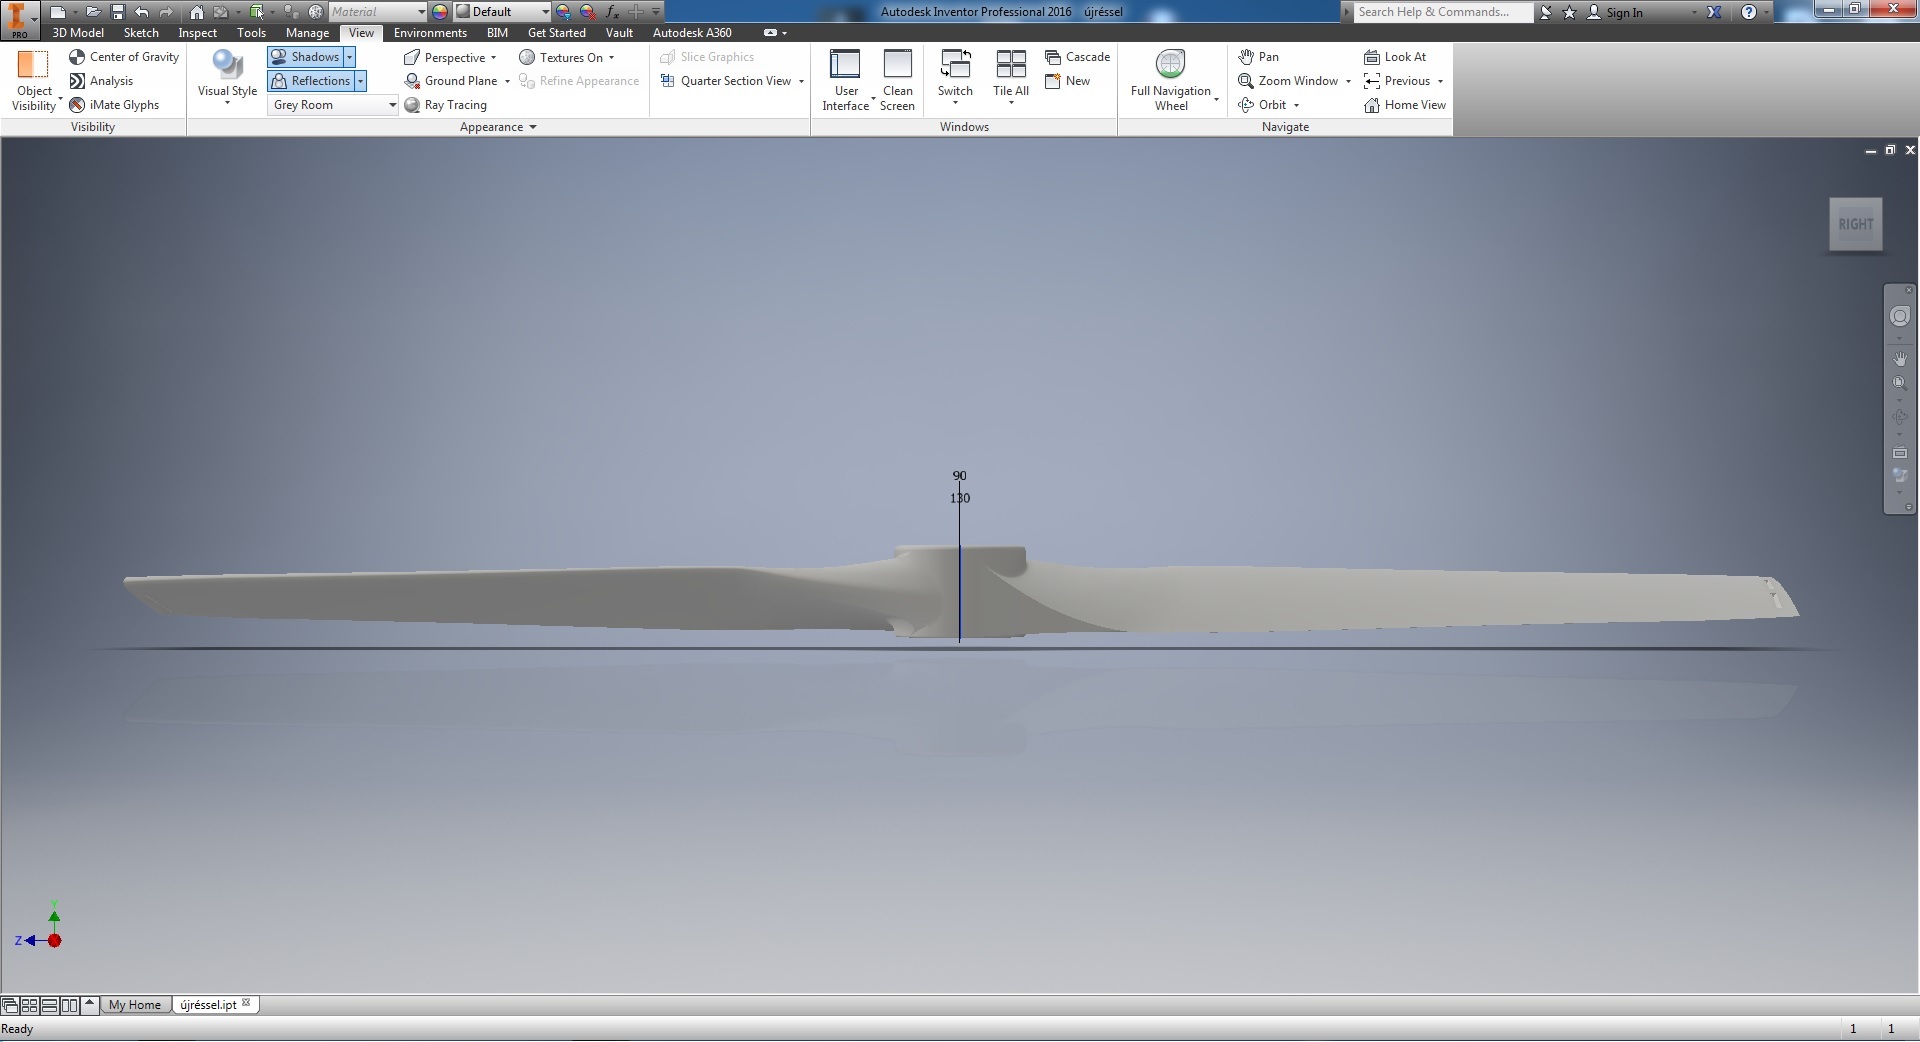Open the Grey Room lighting style dropdown
1920x1042 pixels.
pyautogui.click(x=333, y=105)
